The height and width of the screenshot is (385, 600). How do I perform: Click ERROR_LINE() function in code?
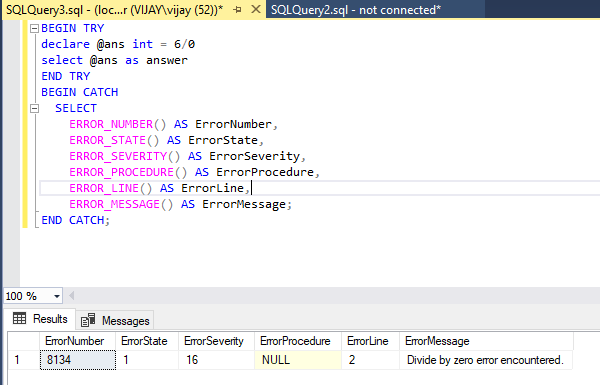pyautogui.click(x=111, y=188)
